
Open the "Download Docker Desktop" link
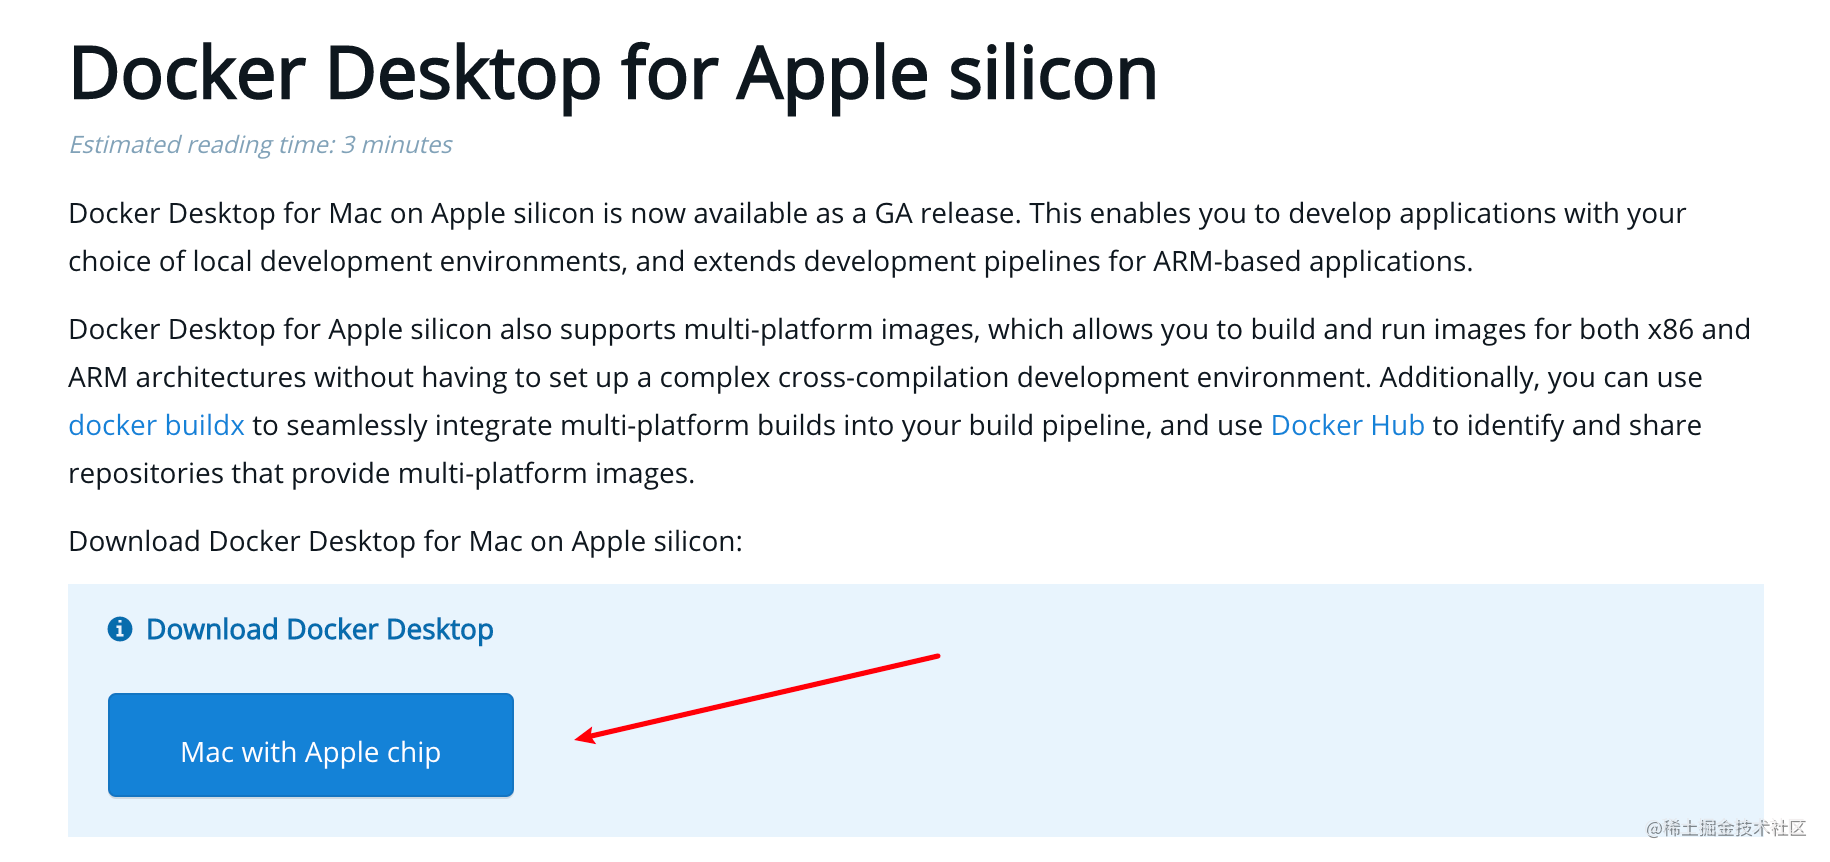click(x=319, y=630)
